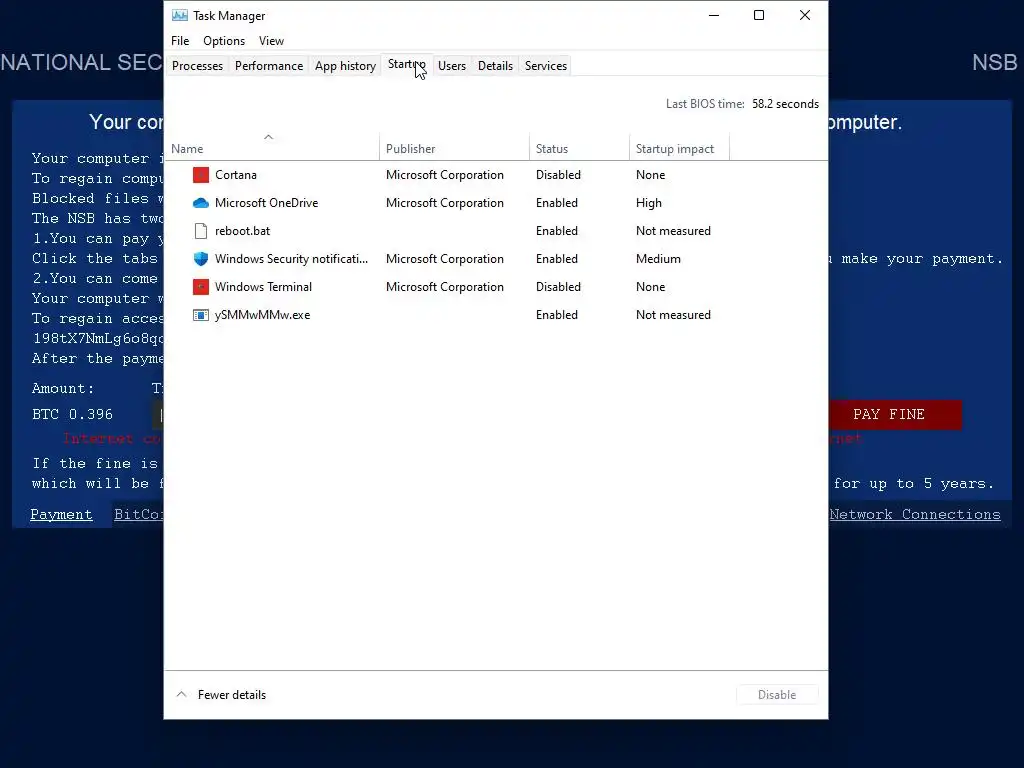Click the PAY FINE button behind Task Manager
Image resolution: width=1024 pixels, height=768 pixels.
[x=895, y=415]
